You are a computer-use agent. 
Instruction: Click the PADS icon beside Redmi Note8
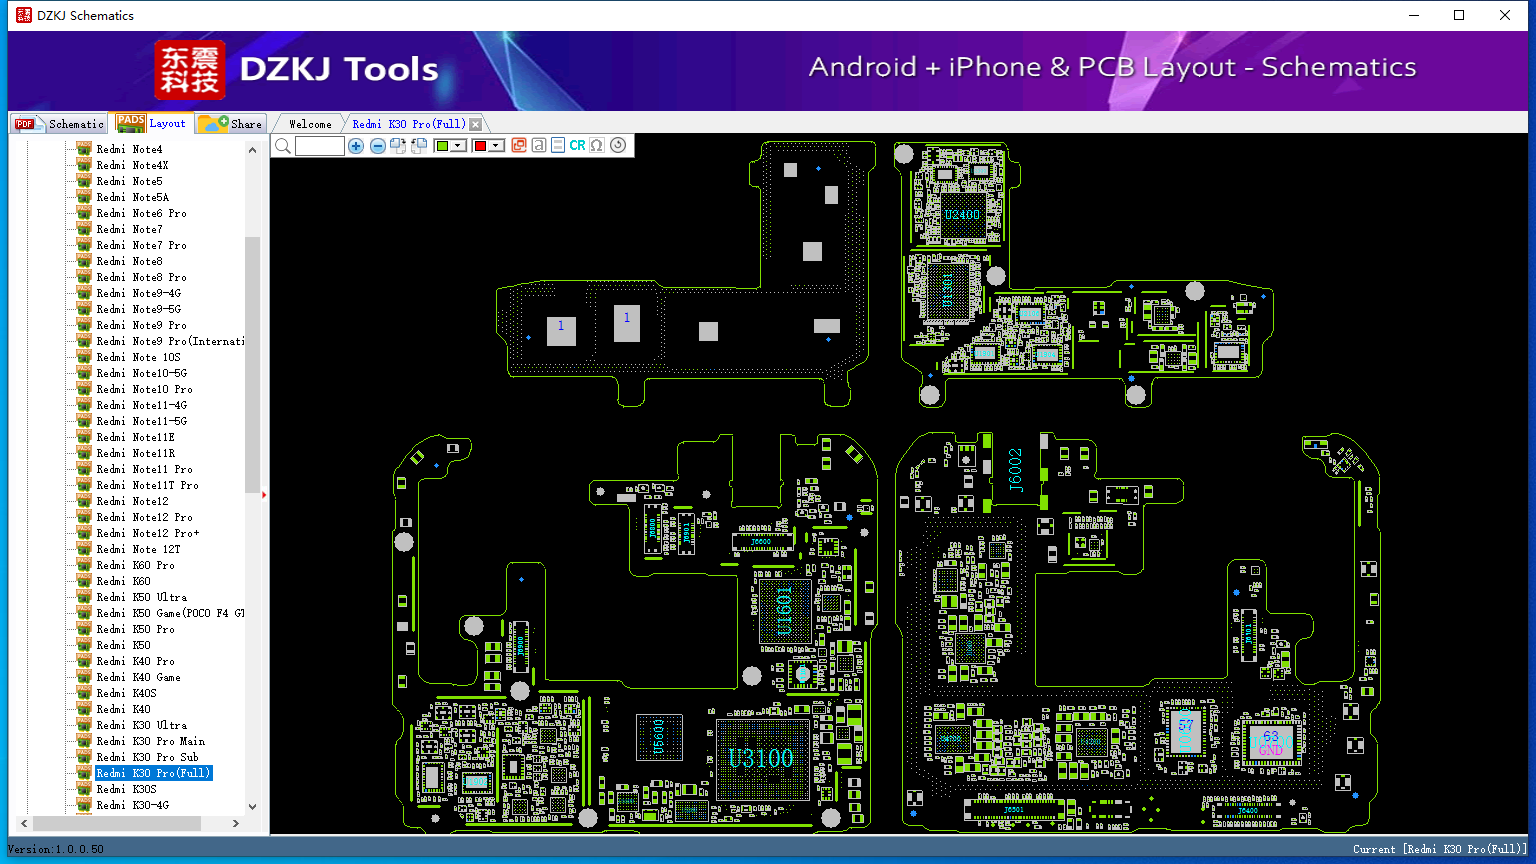point(84,261)
